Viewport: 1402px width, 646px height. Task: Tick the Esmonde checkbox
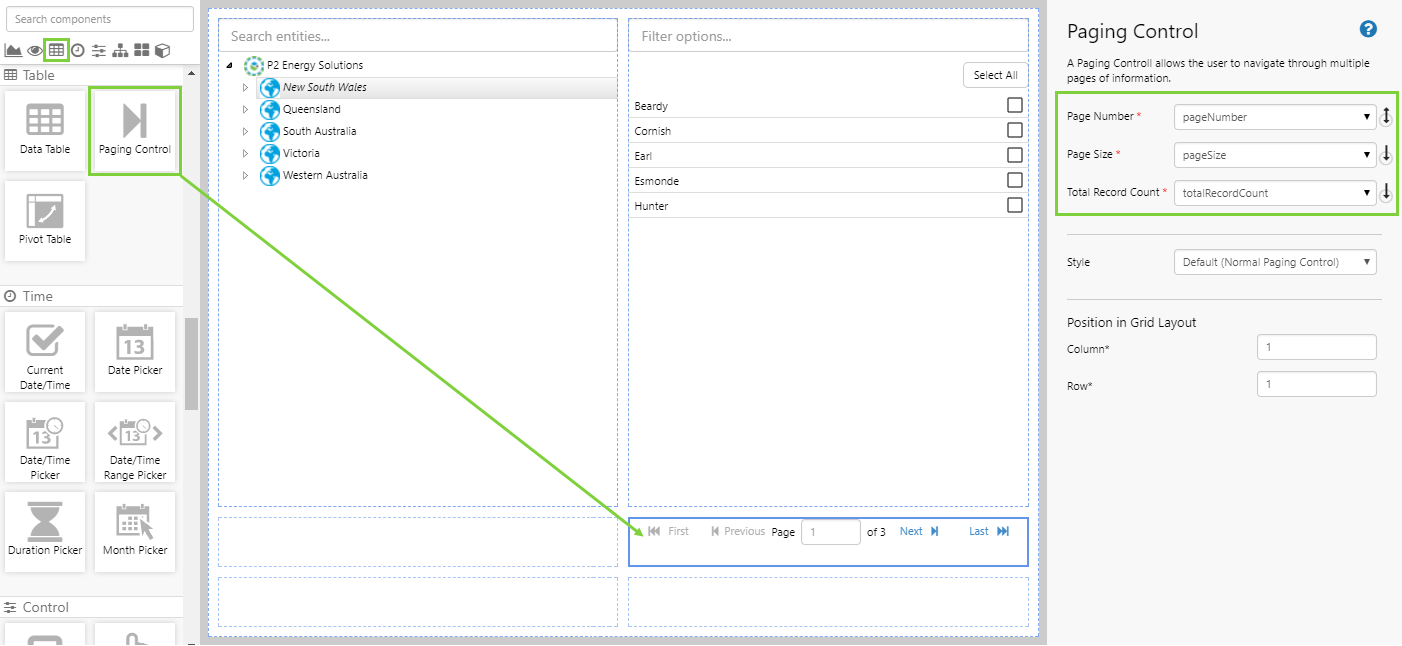coord(1014,180)
